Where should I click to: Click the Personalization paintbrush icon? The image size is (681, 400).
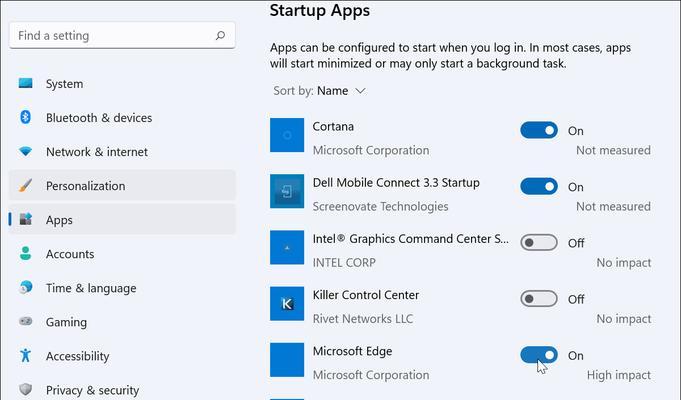click(26, 185)
